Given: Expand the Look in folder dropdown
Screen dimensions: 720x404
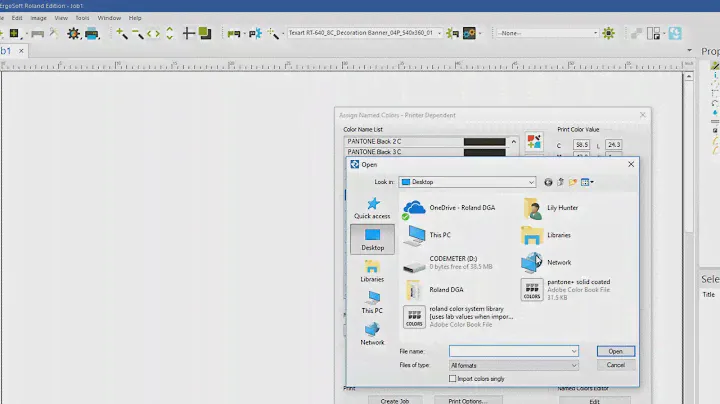Looking at the screenshot, I should click(x=530, y=182).
